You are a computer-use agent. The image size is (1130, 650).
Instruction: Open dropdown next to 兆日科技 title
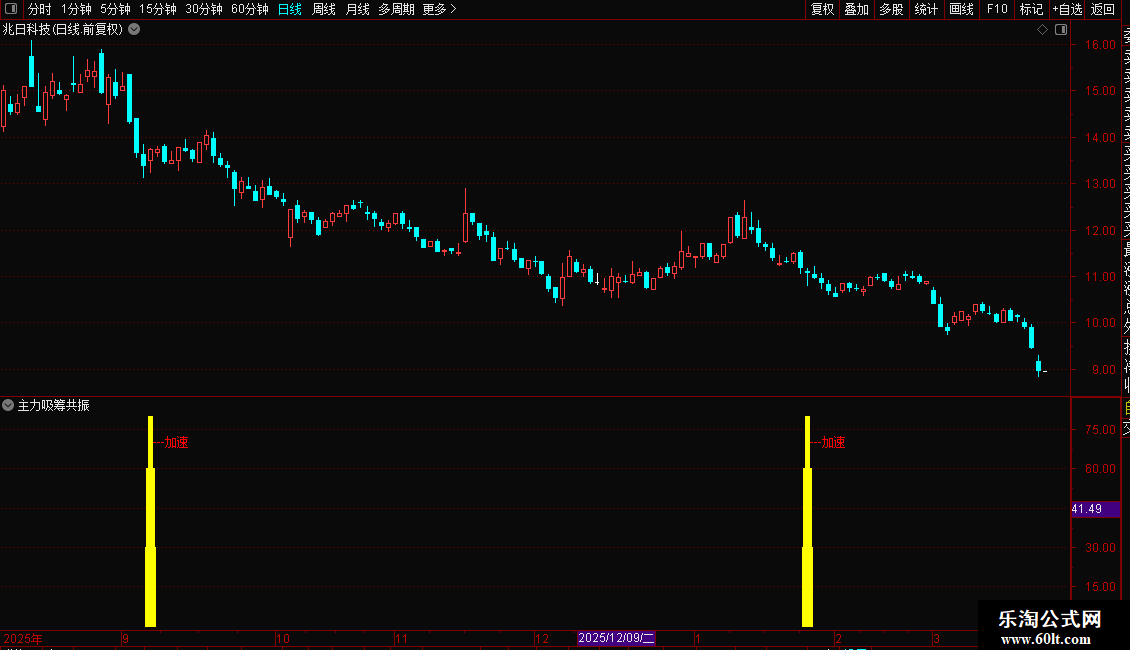pos(134,30)
